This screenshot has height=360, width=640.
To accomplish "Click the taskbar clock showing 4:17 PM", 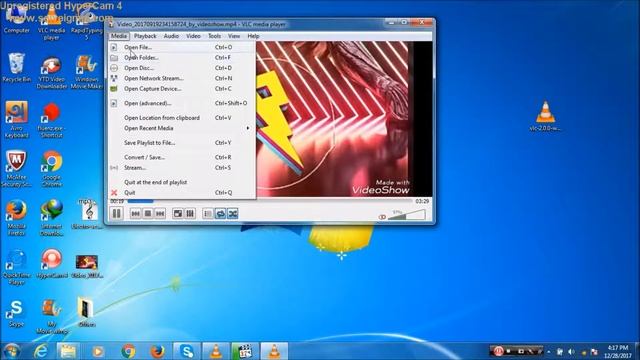I will tap(618, 351).
